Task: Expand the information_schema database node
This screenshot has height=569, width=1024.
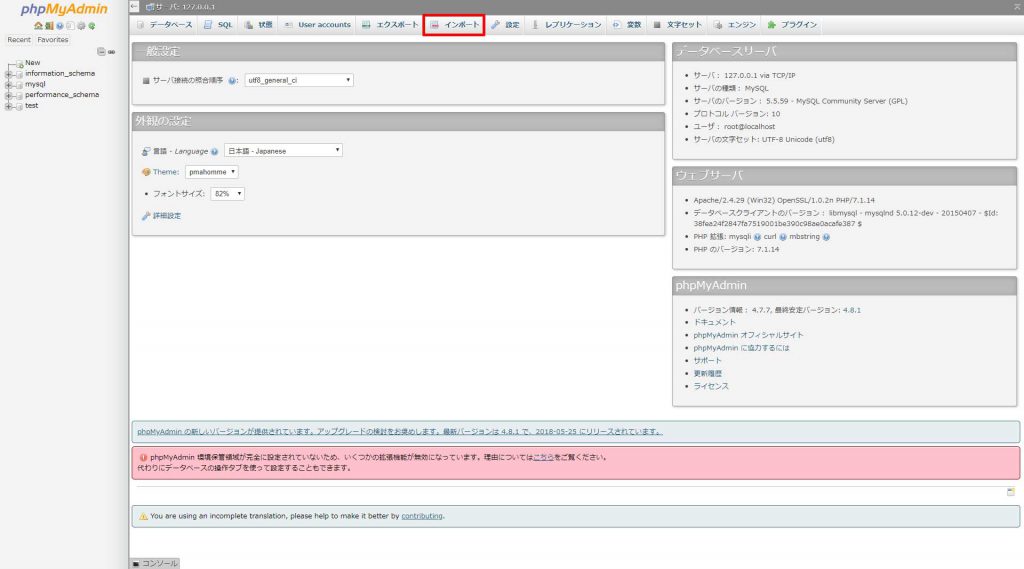Action: (8, 74)
